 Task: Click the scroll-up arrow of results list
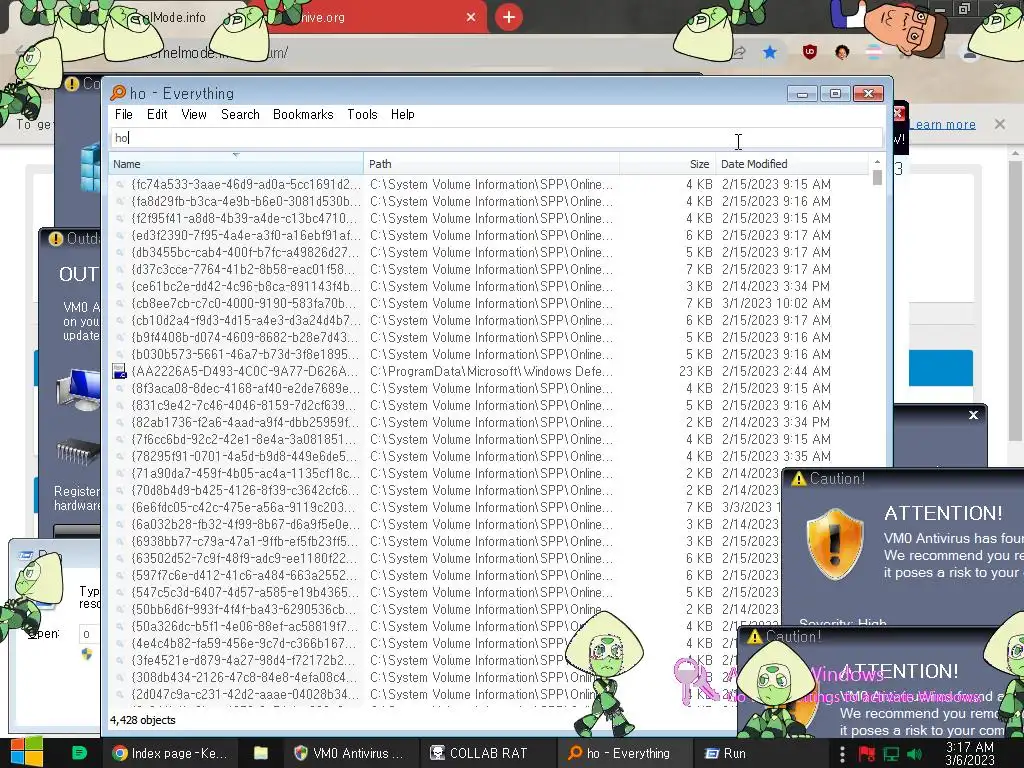(x=877, y=161)
